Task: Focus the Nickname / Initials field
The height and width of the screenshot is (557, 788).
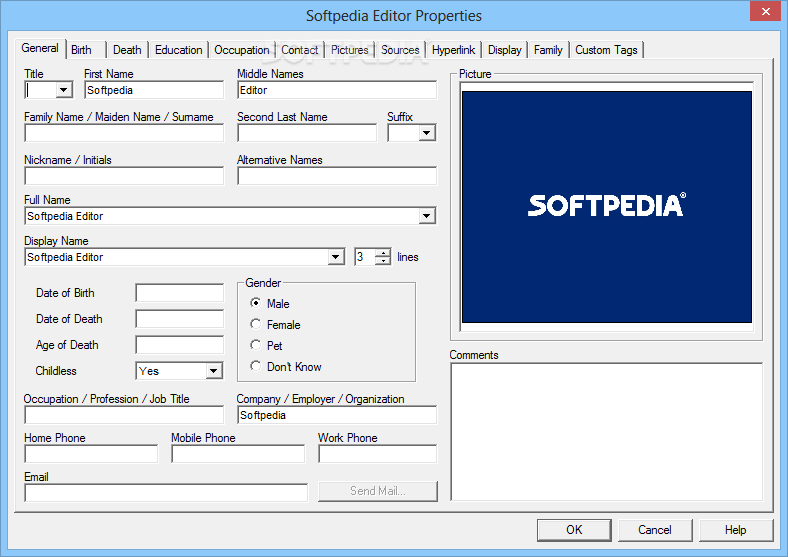Action: [x=124, y=176]
